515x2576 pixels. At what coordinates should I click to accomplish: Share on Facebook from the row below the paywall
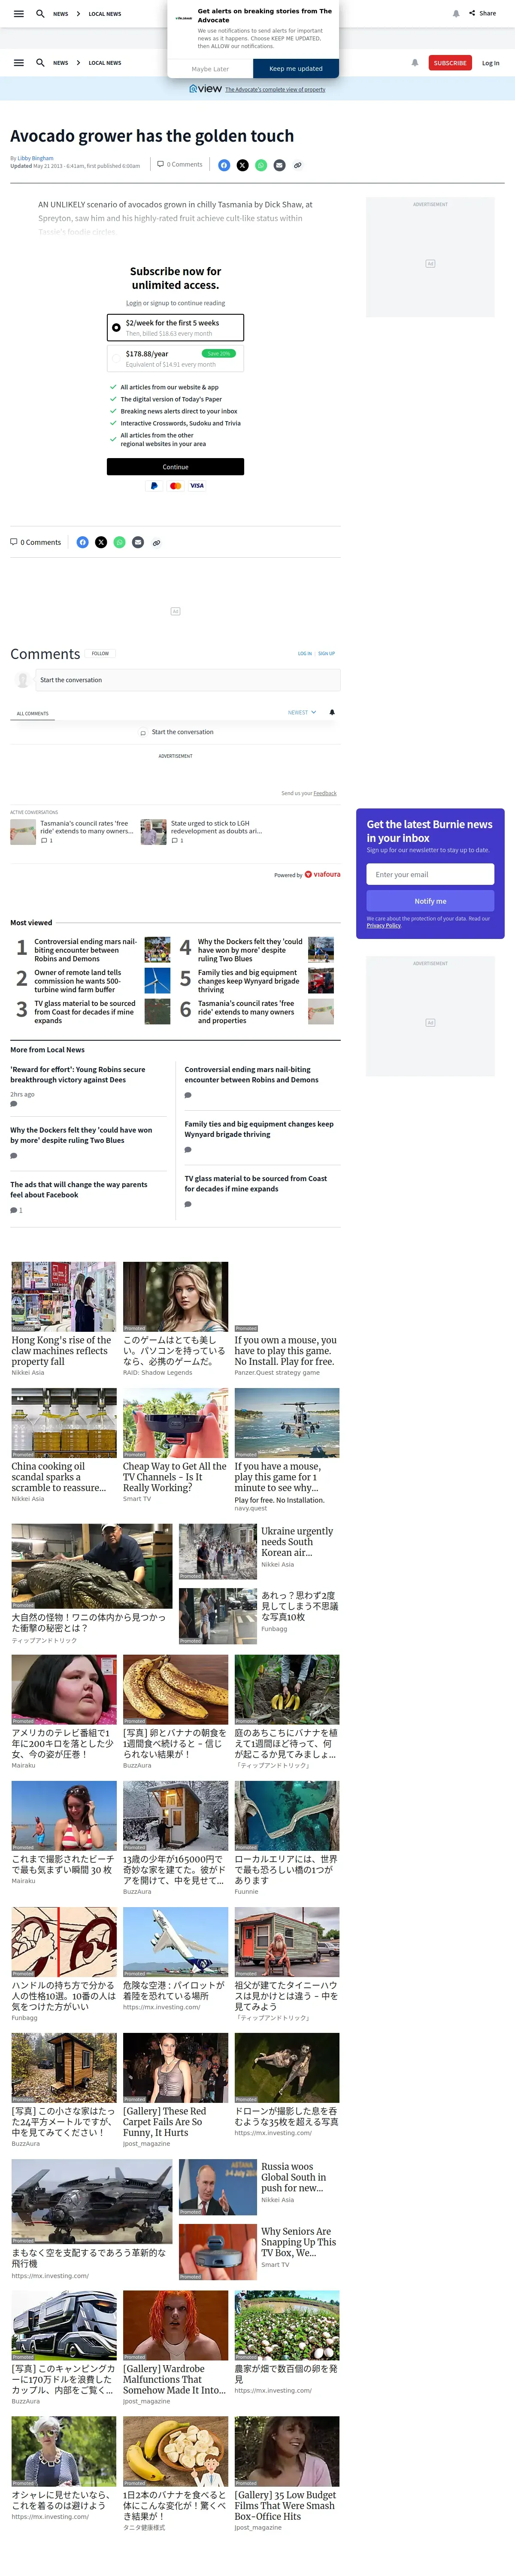click(x=82, y=542)
